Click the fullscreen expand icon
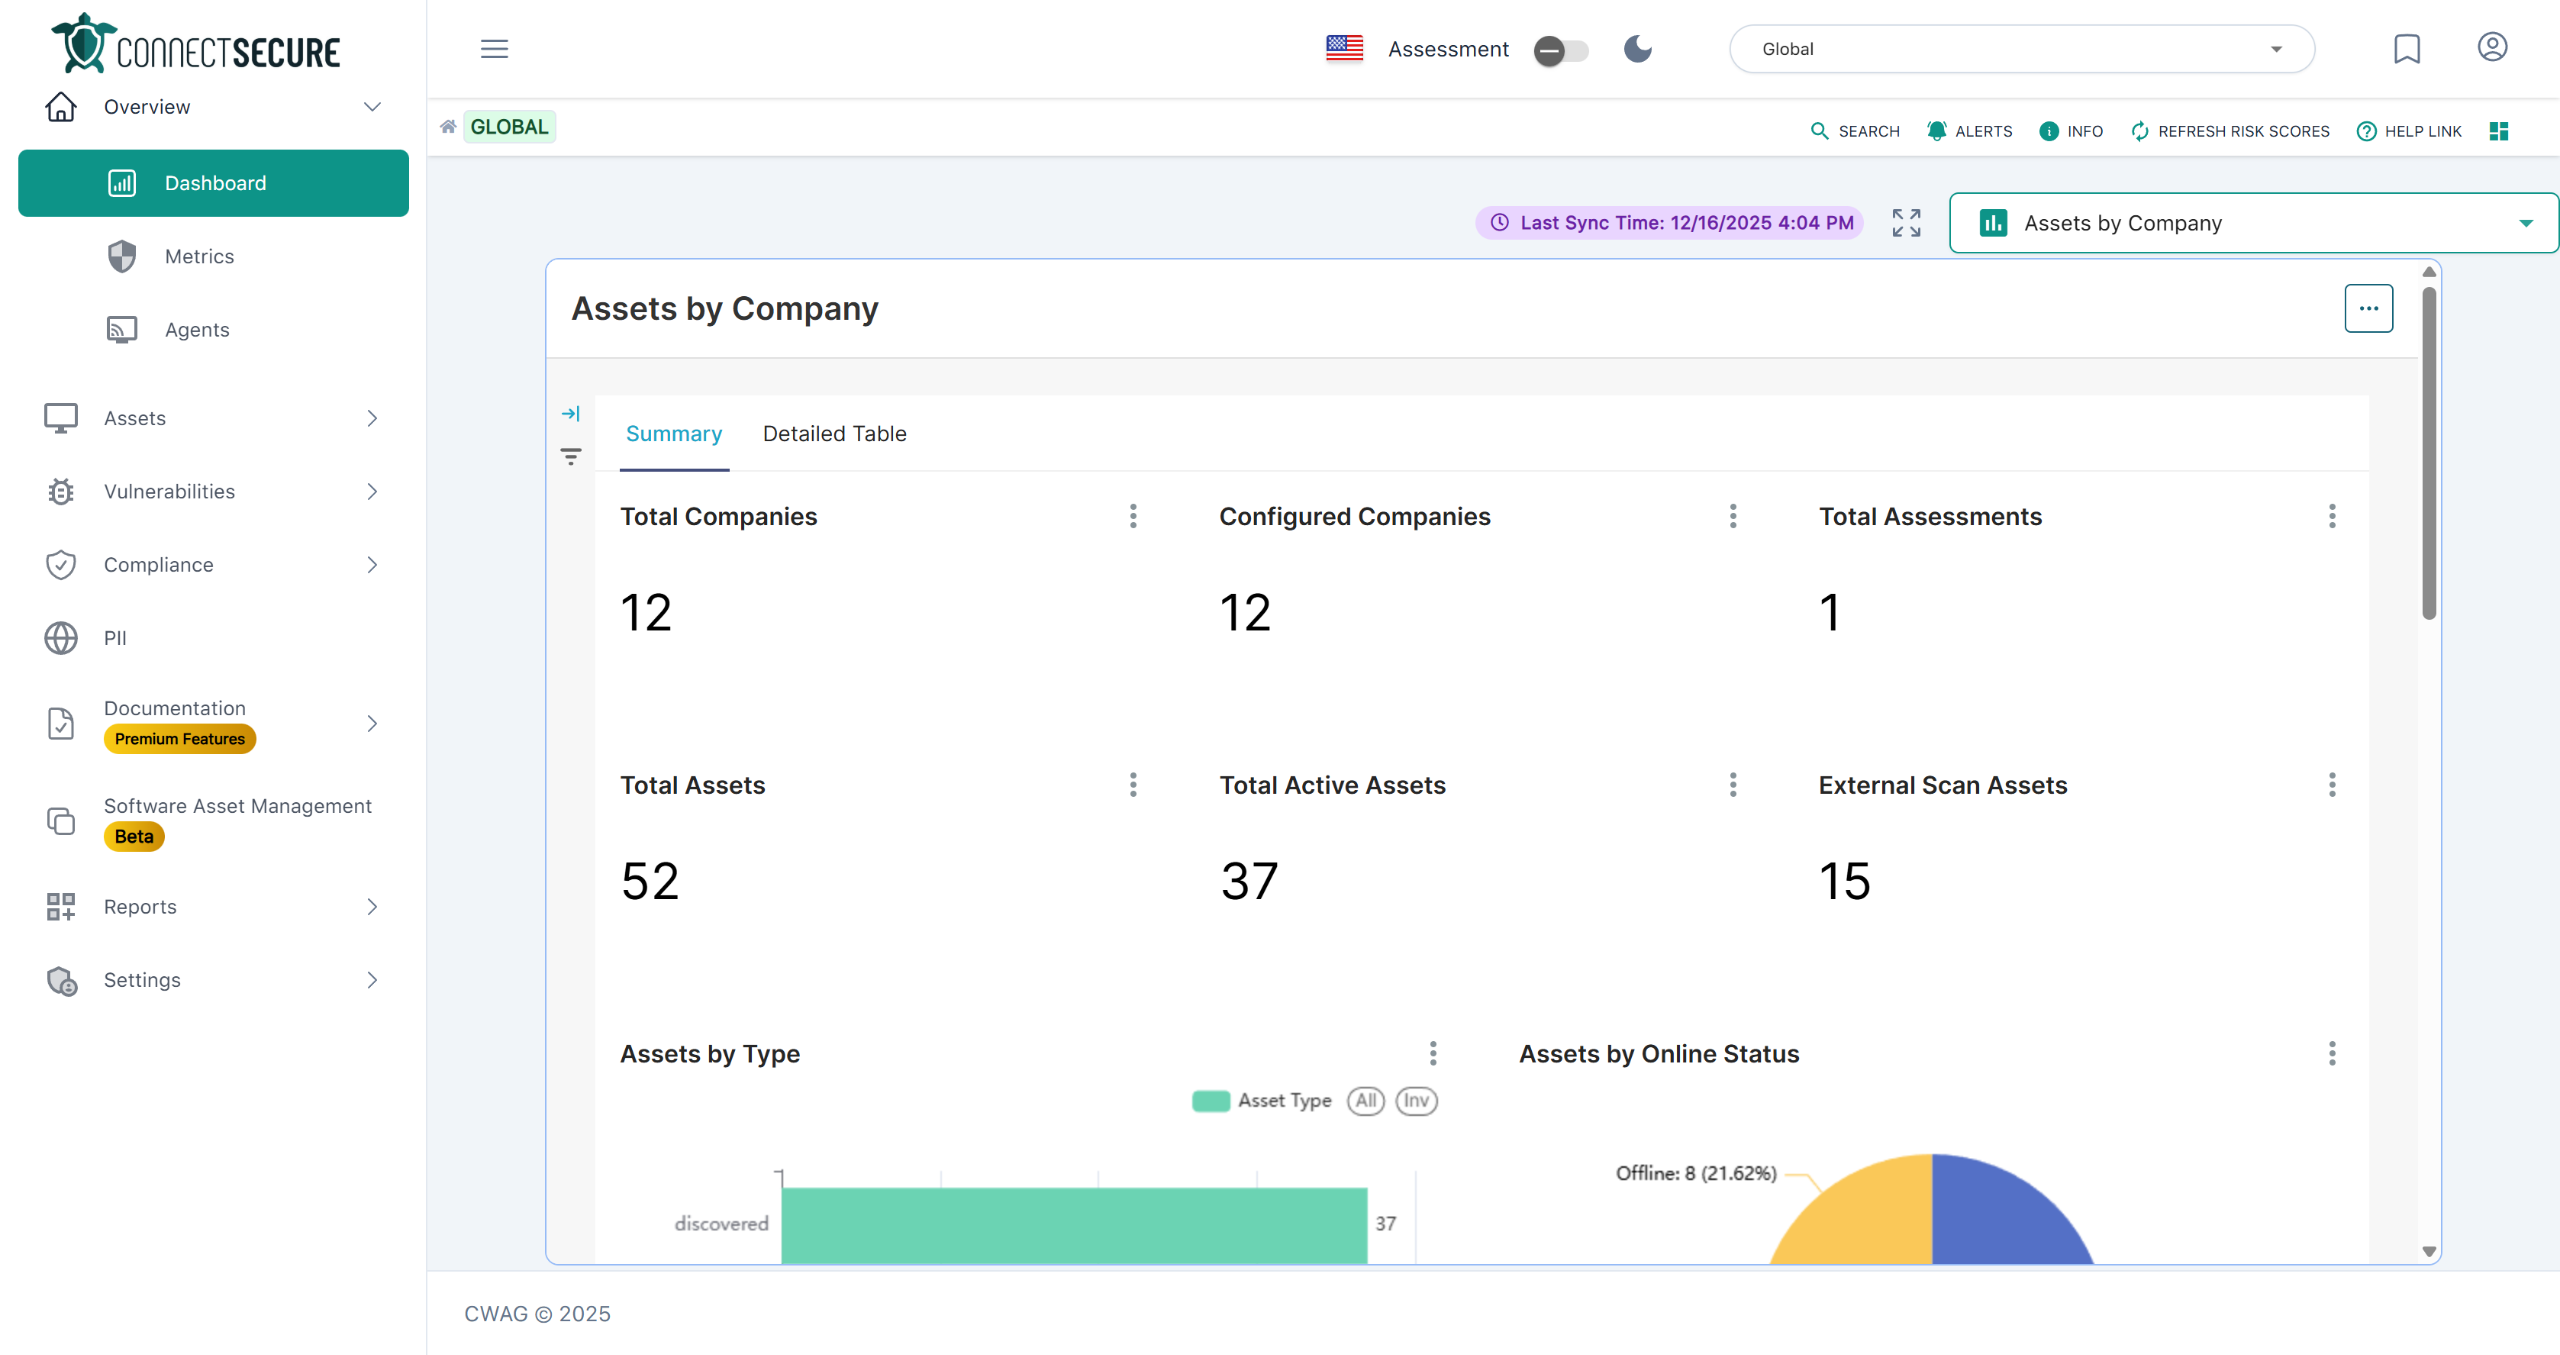Screen dimensions: 2560x1355 pyautogui.click(x=1906, y=223)
